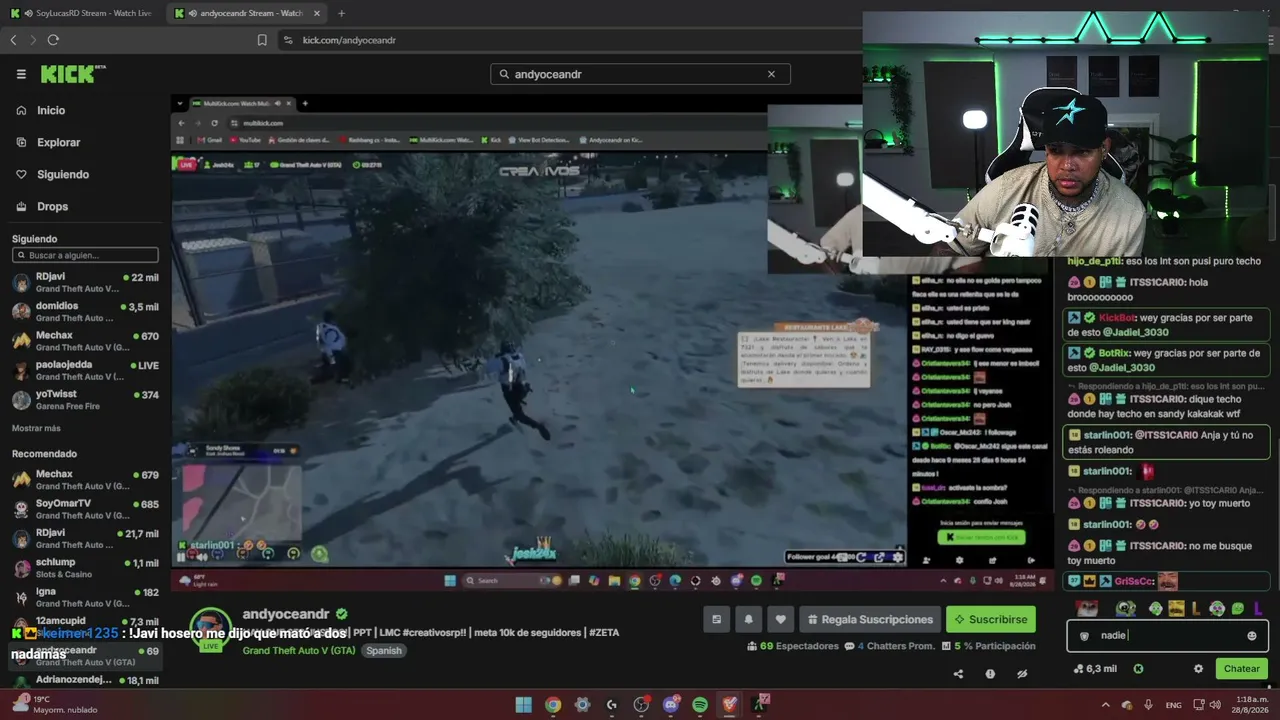Click green Kick K icon below chat

pos(1138,669)
